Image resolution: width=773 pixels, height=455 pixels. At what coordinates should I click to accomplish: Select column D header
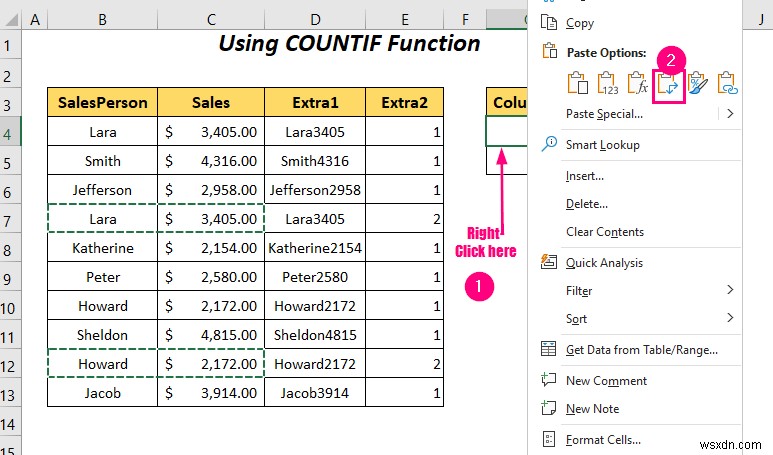315,20
